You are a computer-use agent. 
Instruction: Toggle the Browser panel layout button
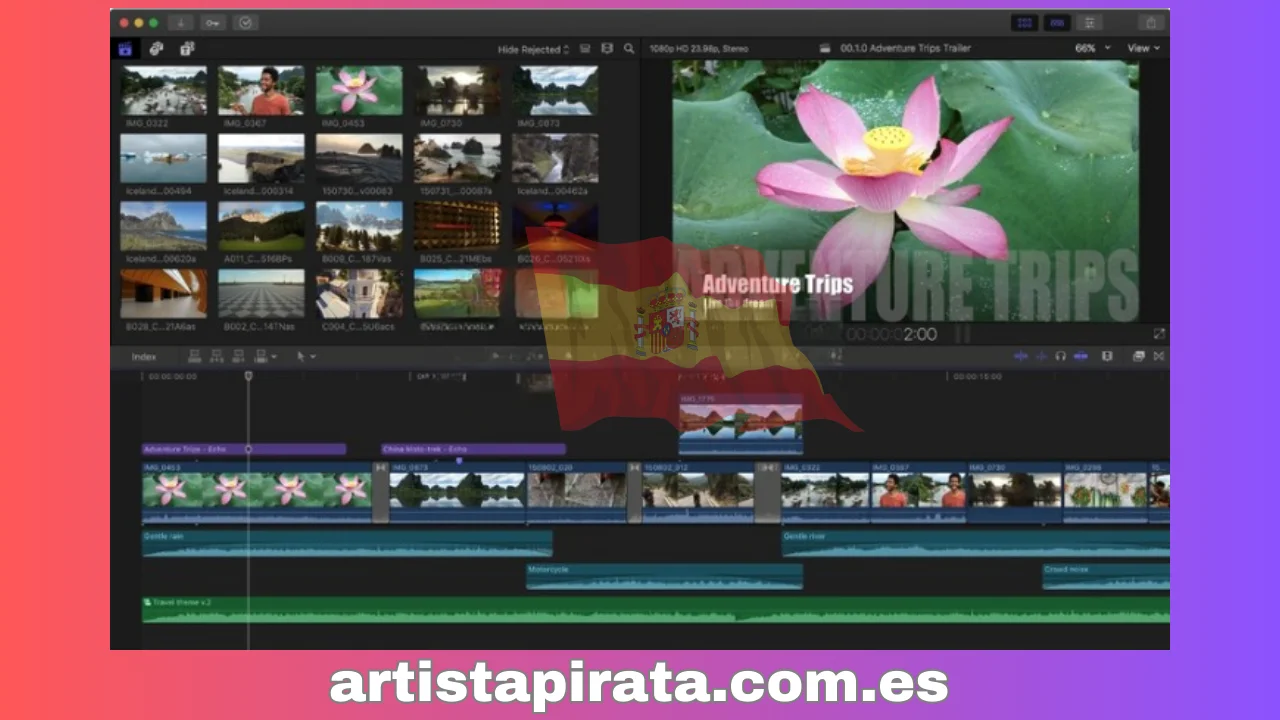(1024, 22)
